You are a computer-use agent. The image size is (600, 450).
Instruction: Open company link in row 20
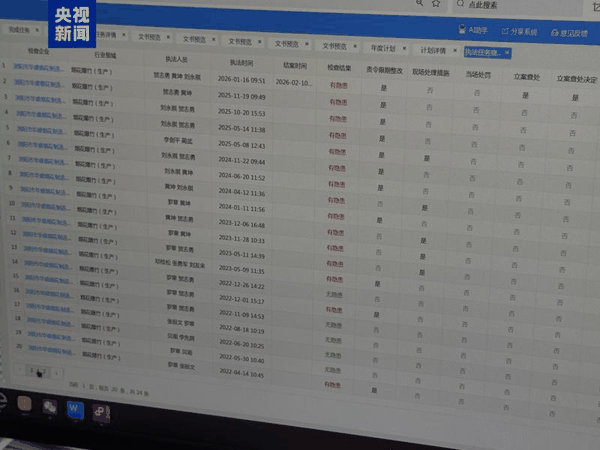[52, 350]
